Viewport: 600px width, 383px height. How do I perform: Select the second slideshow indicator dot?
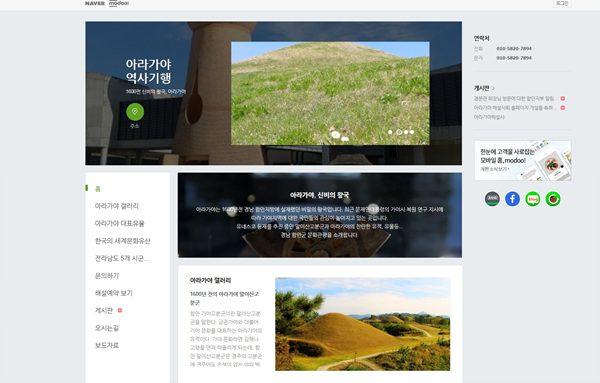click(x=399, y=132)
